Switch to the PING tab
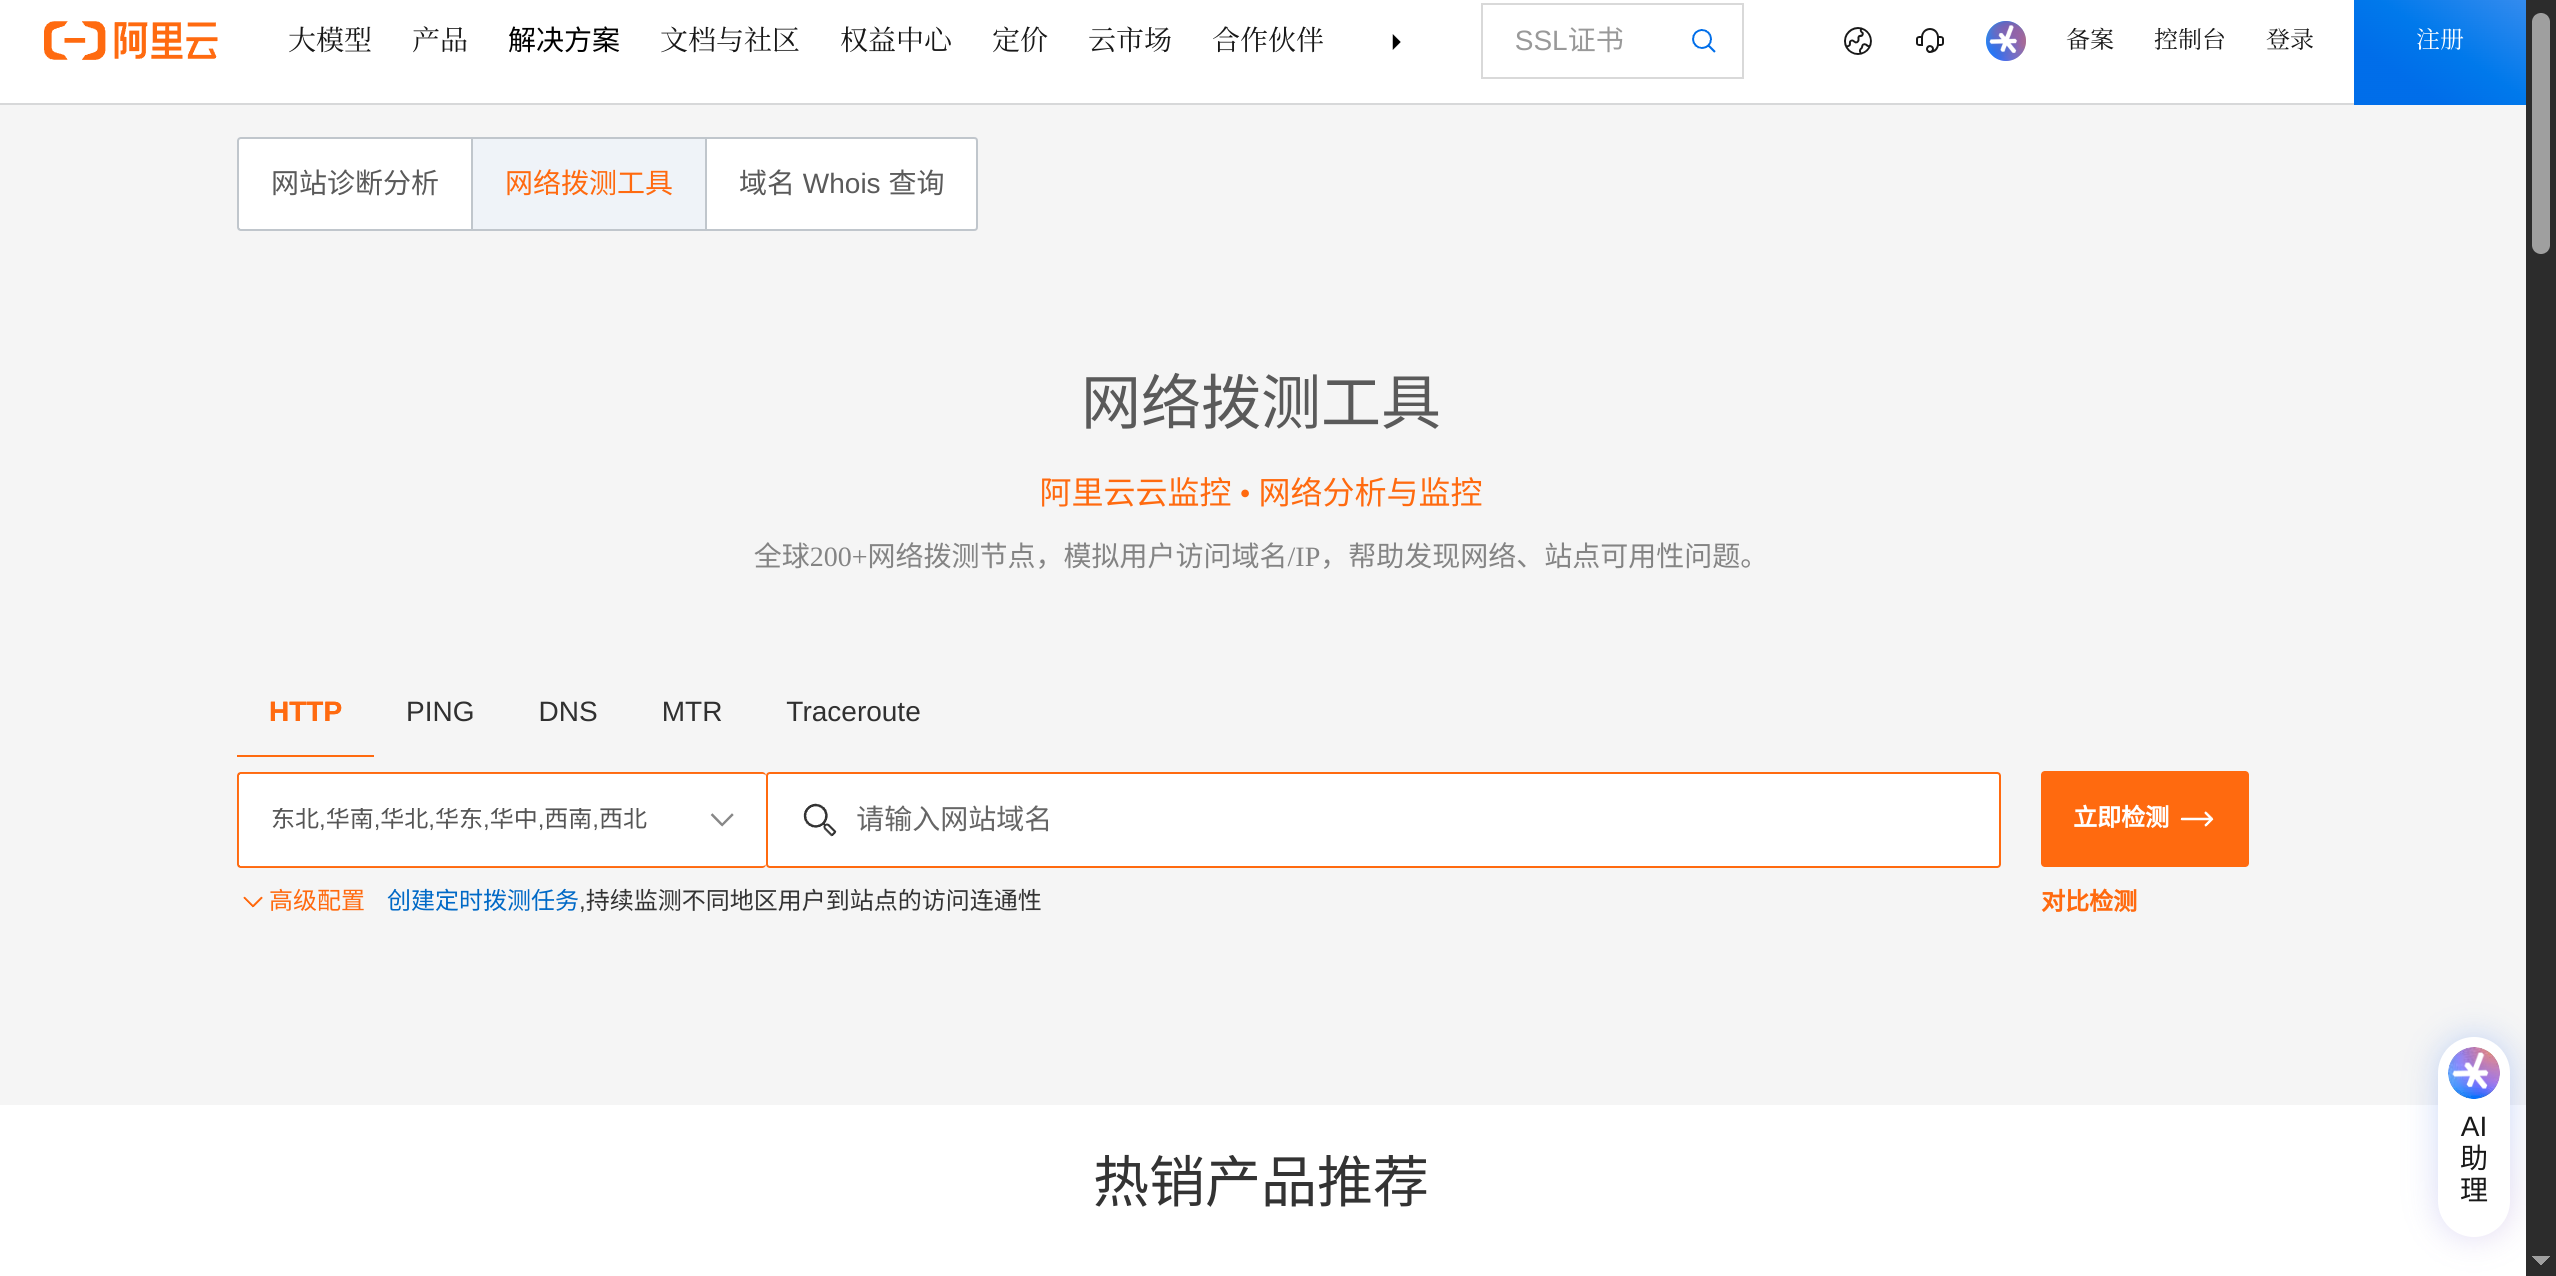This screenshot has height=1276, width=2556. pos(439,711)
